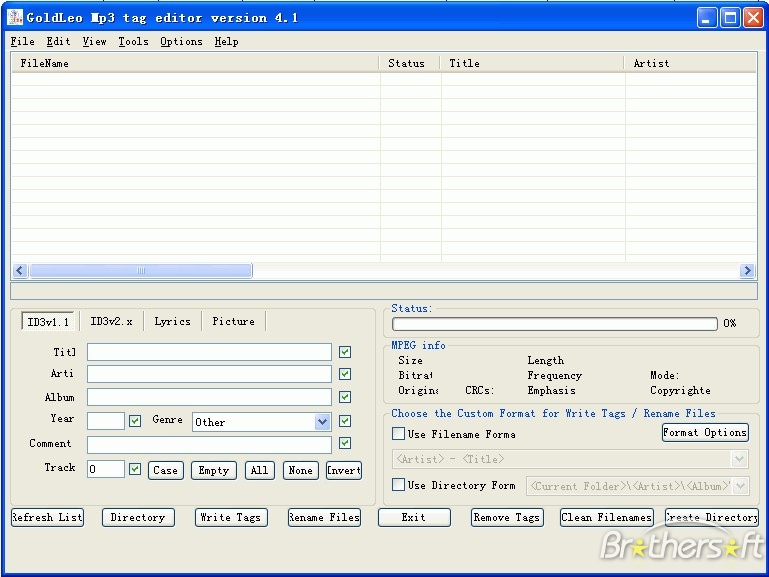The image size is (769, 577).
Task: Open the Help menu
Action: 227,42
